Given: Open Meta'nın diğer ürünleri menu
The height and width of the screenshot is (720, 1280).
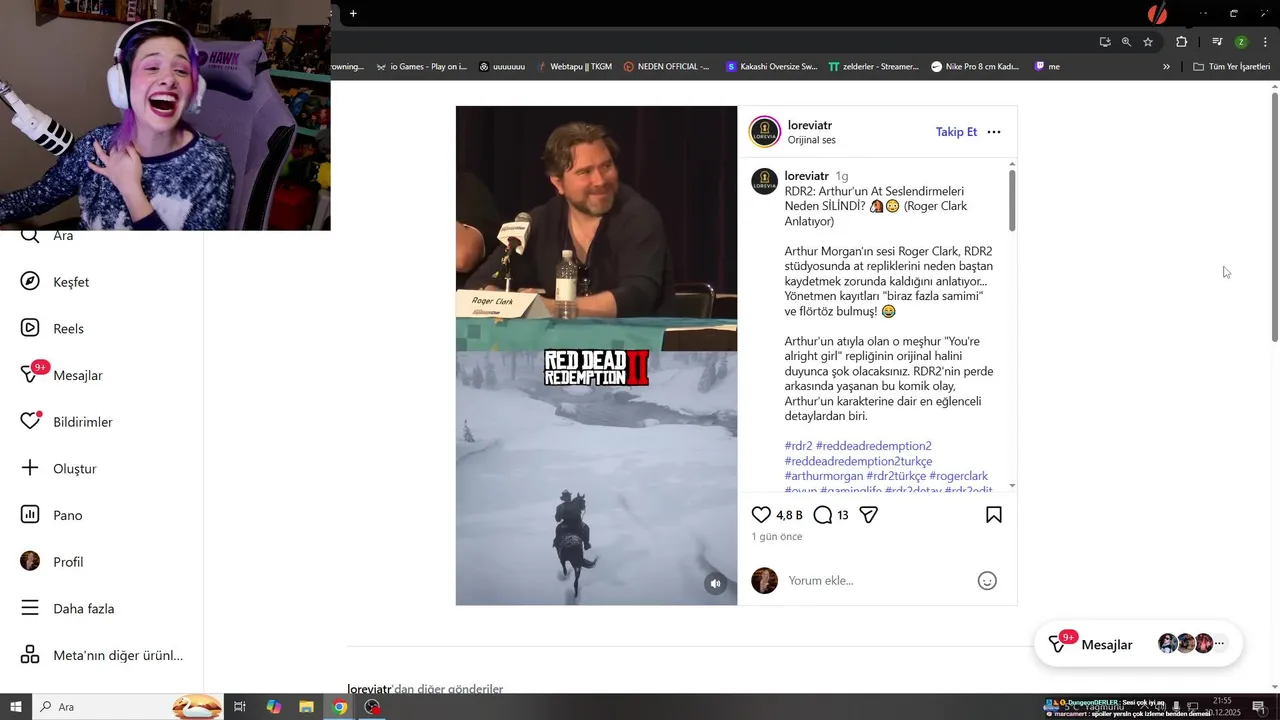Looking at the screenshot, I should 101,655.
